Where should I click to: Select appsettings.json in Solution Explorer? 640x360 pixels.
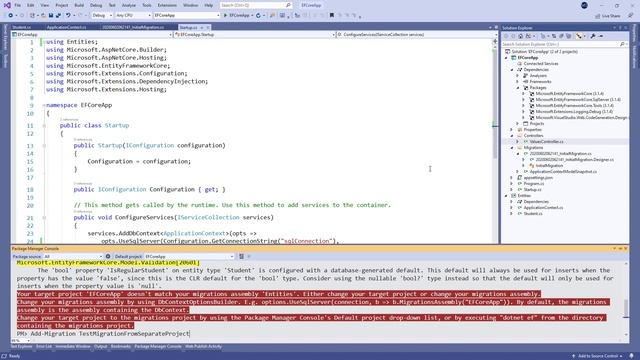(538, 178)
